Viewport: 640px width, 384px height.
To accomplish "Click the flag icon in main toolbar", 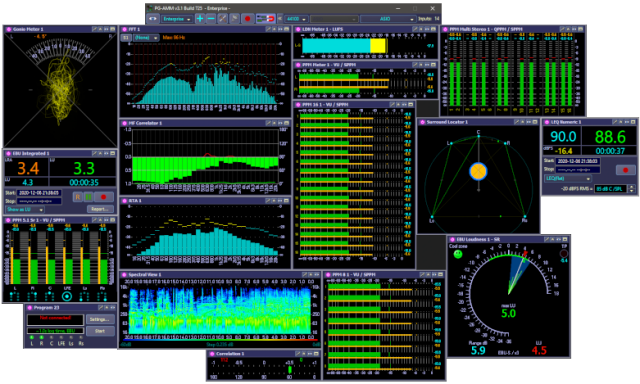I will [x=234, y=19].
